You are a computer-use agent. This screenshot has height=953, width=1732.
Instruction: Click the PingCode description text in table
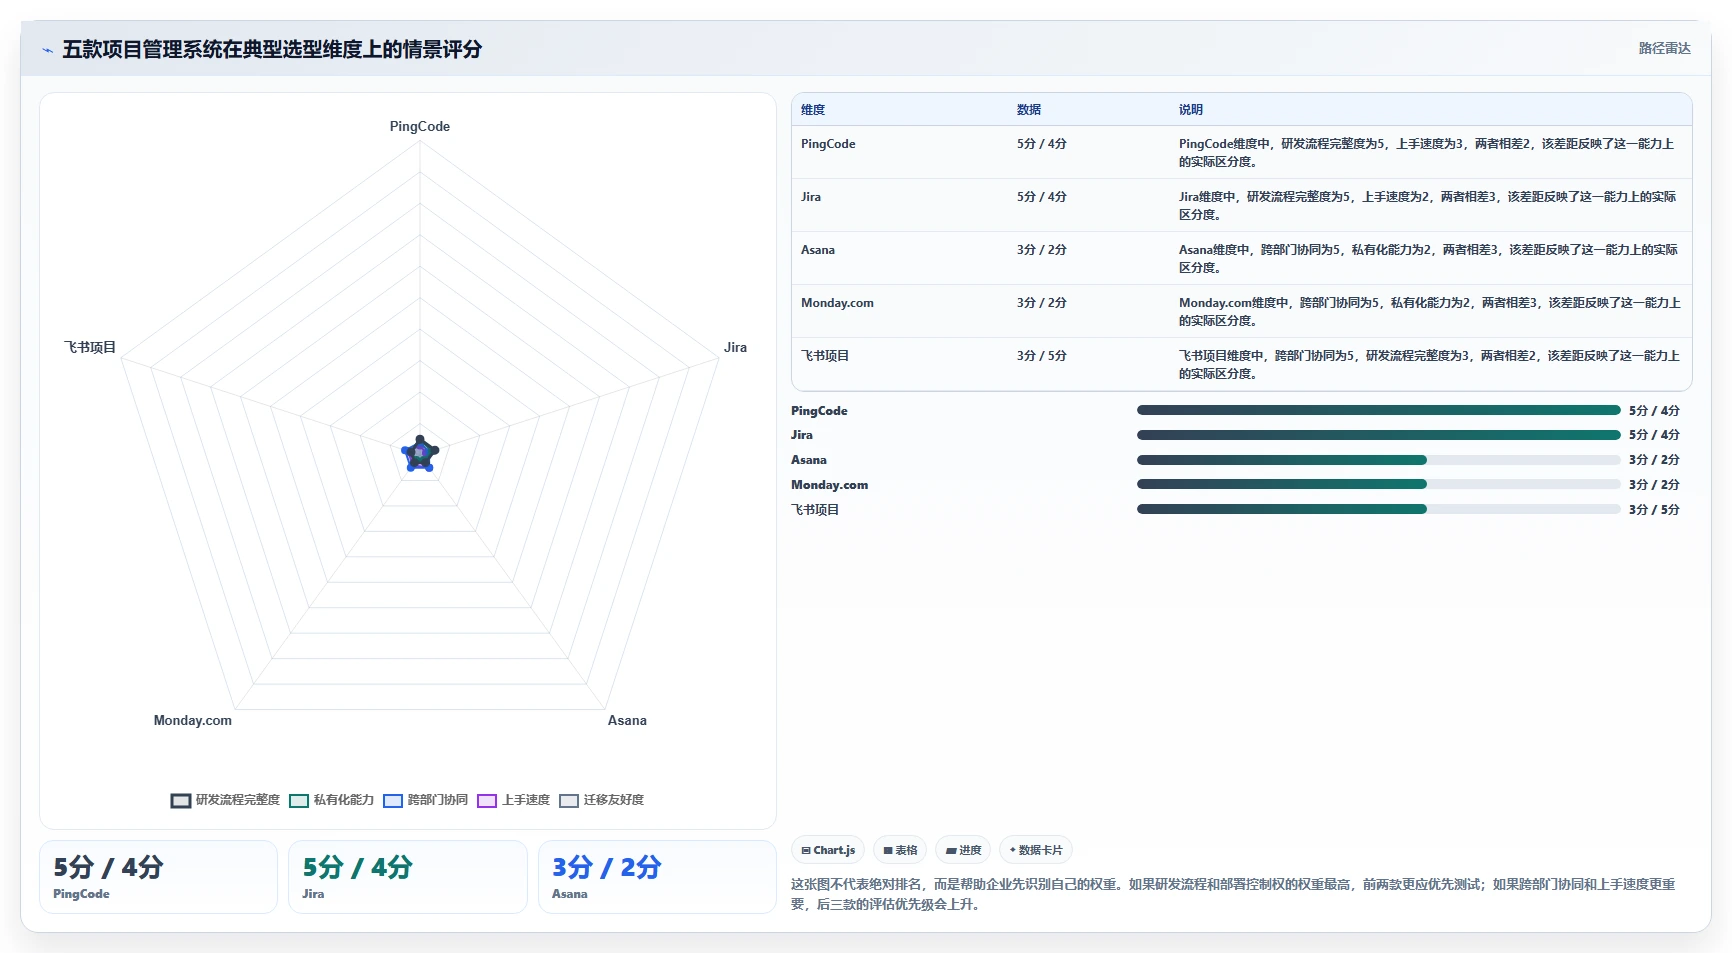click(1429, 152)
